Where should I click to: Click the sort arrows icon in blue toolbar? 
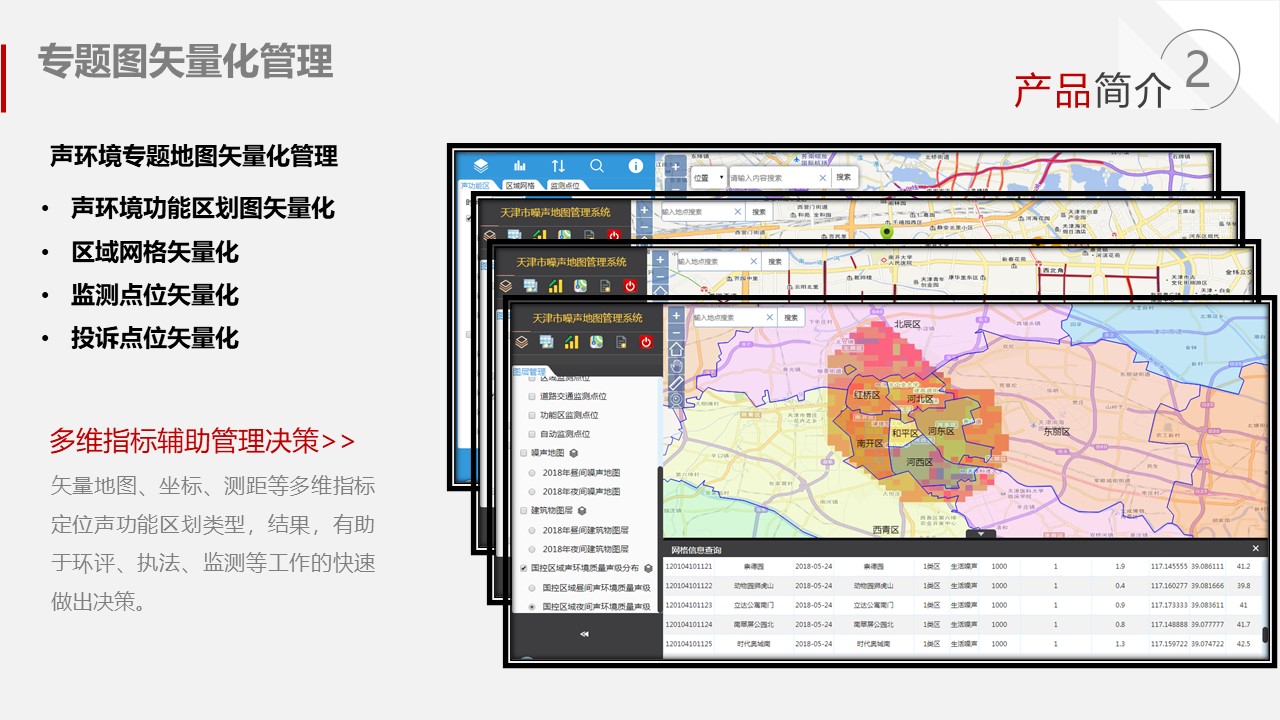[558, 166]
